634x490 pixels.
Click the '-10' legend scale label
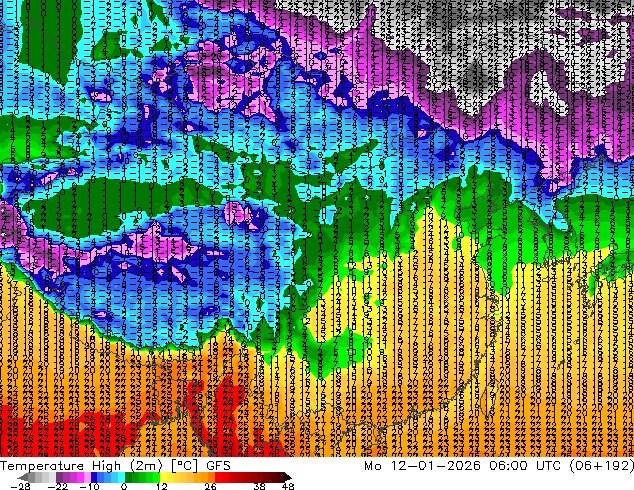pyautogui.click(x=89, y=486)
